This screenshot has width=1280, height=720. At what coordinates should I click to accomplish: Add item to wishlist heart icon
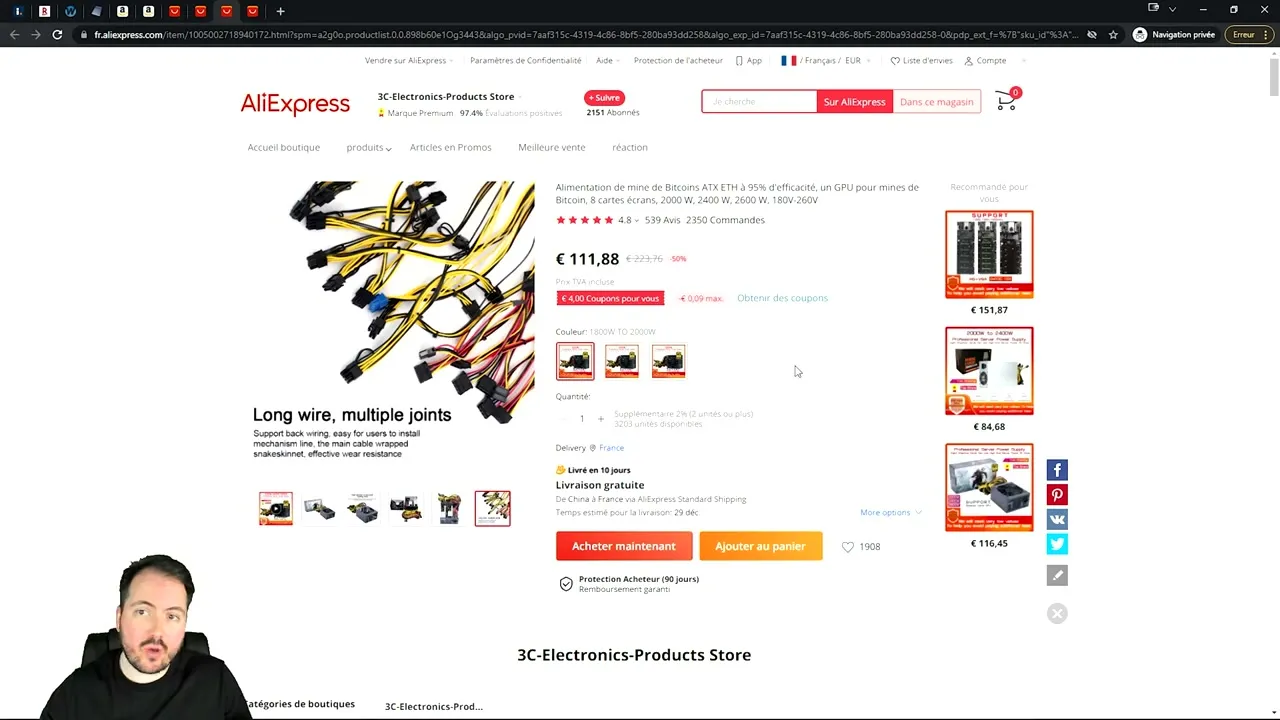[x=848, y=547]
